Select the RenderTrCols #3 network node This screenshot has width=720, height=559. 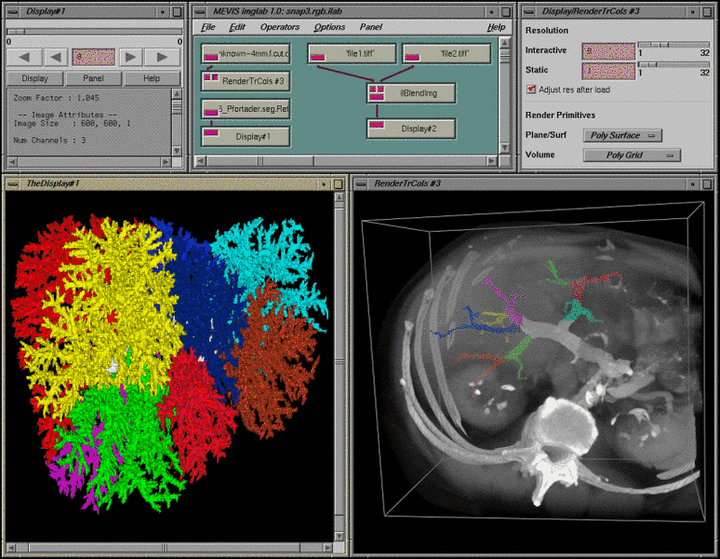245,81
